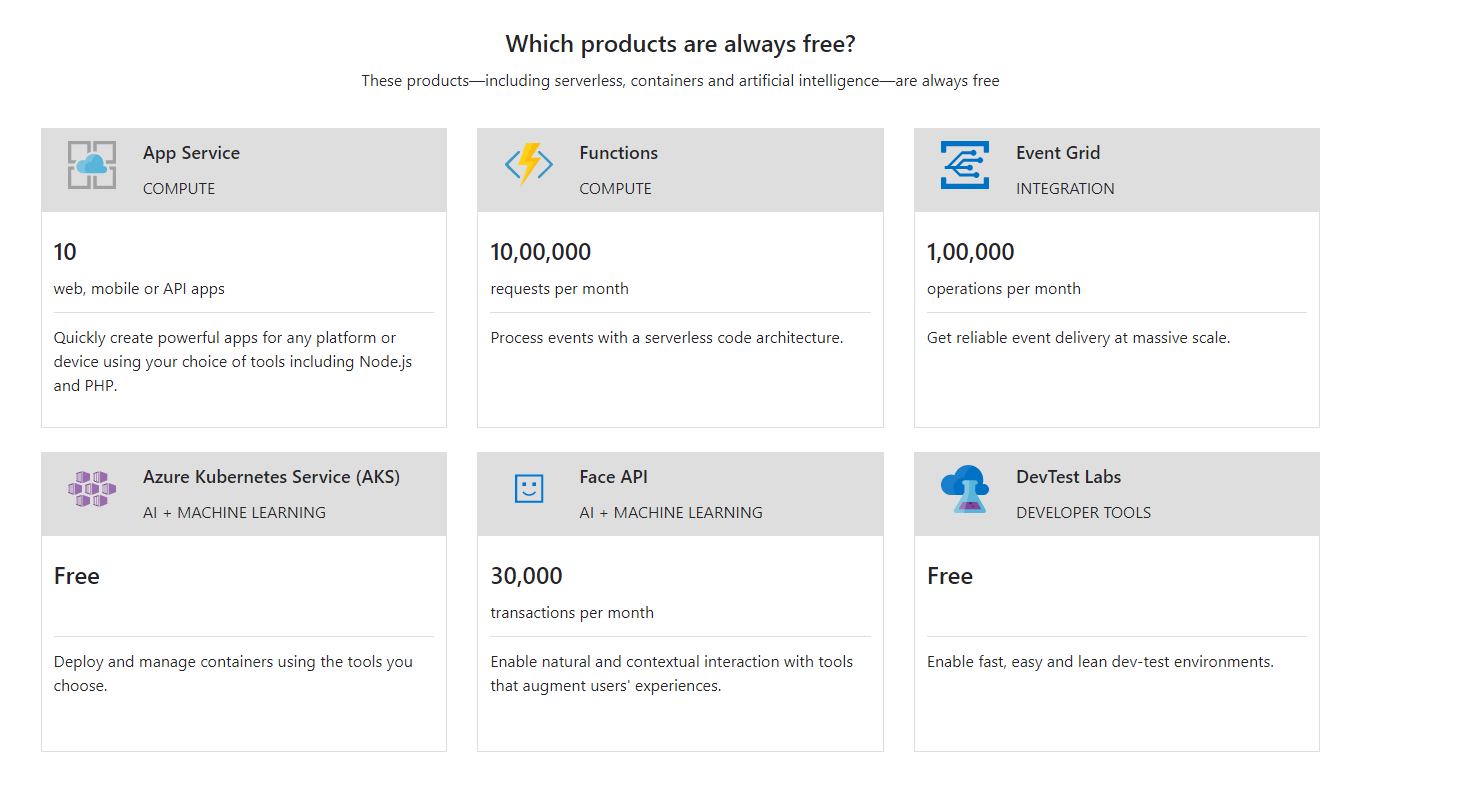Image resolution: width=1465 pixels, height=785 pixels.
Task: Click the '1,00,000' operations value
Action: click(970, 252)
